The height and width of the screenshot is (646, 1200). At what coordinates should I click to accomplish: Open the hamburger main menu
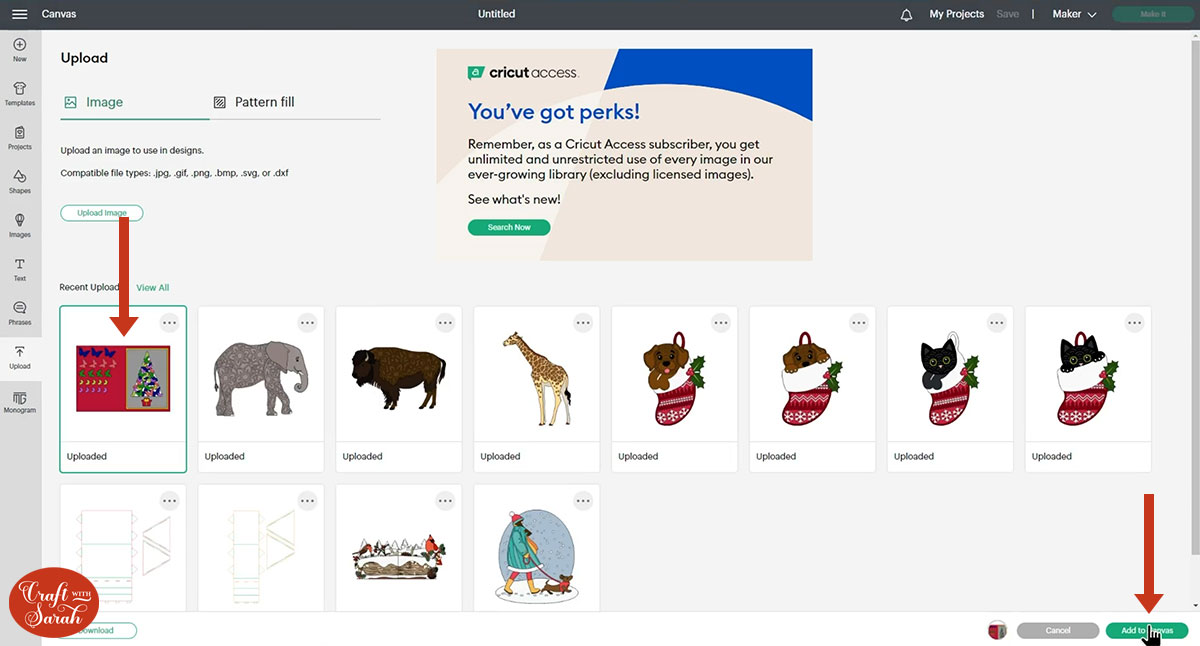[x=19, y=14]
